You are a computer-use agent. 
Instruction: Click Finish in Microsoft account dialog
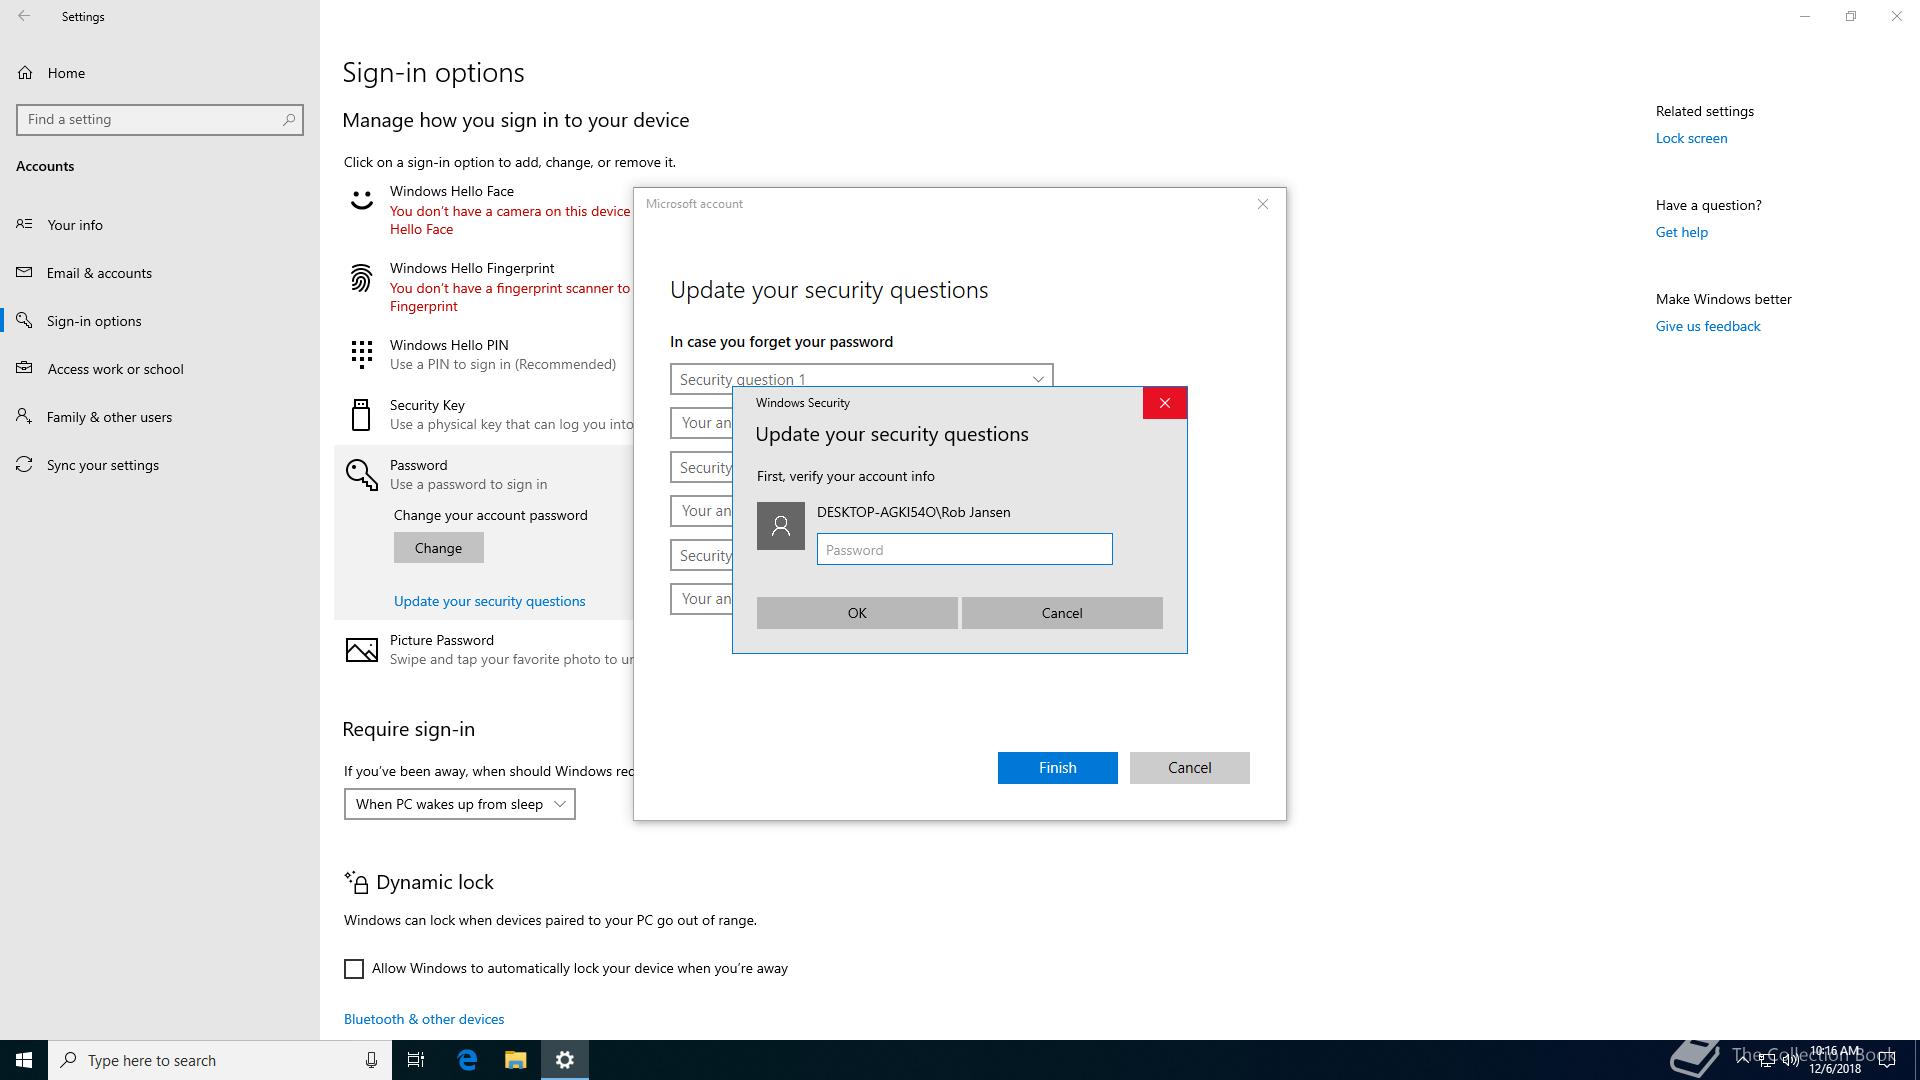1058,768
